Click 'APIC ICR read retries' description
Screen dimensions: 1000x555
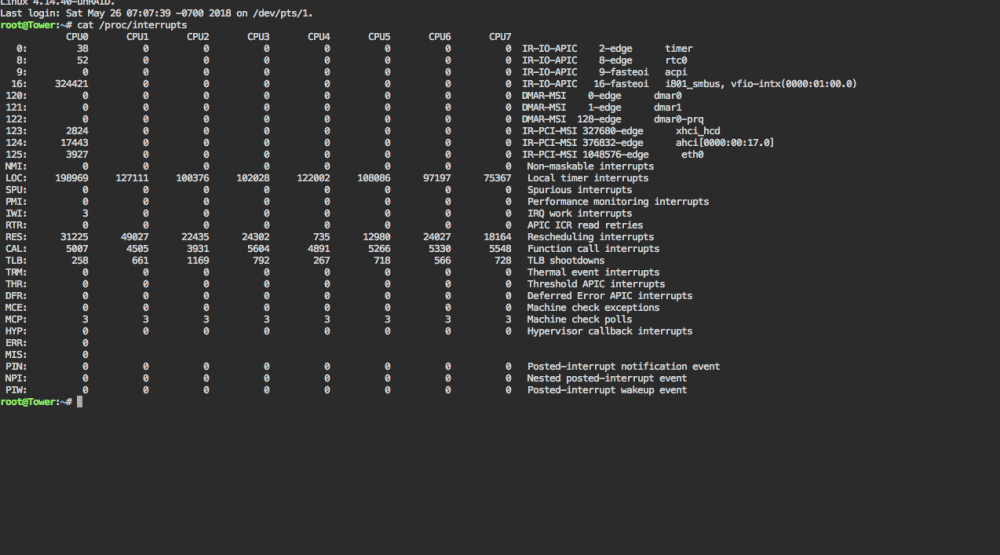585,226
